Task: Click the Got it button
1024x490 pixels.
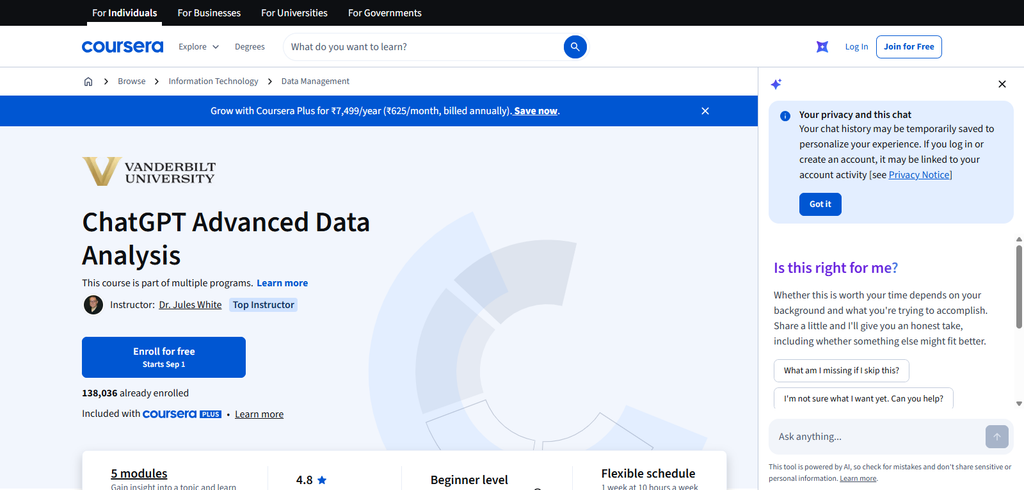Action: coord(820,204)
